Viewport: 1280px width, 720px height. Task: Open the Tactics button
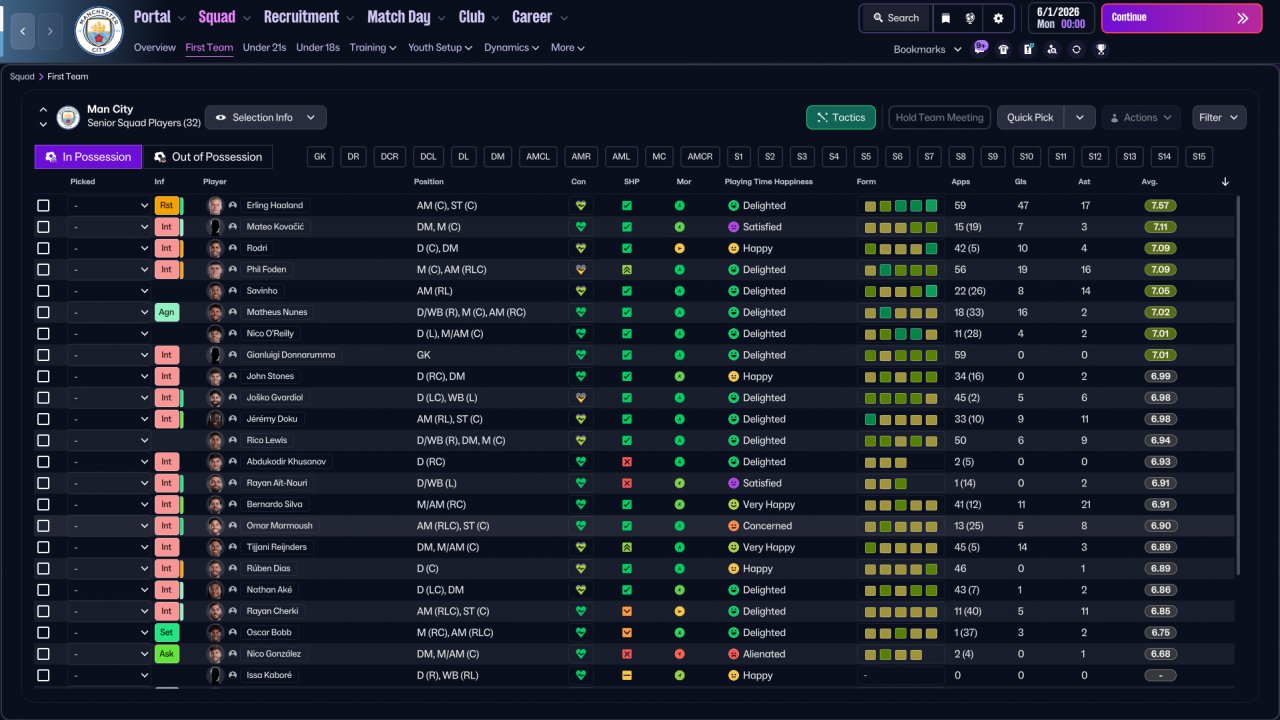tap(841, 118)
